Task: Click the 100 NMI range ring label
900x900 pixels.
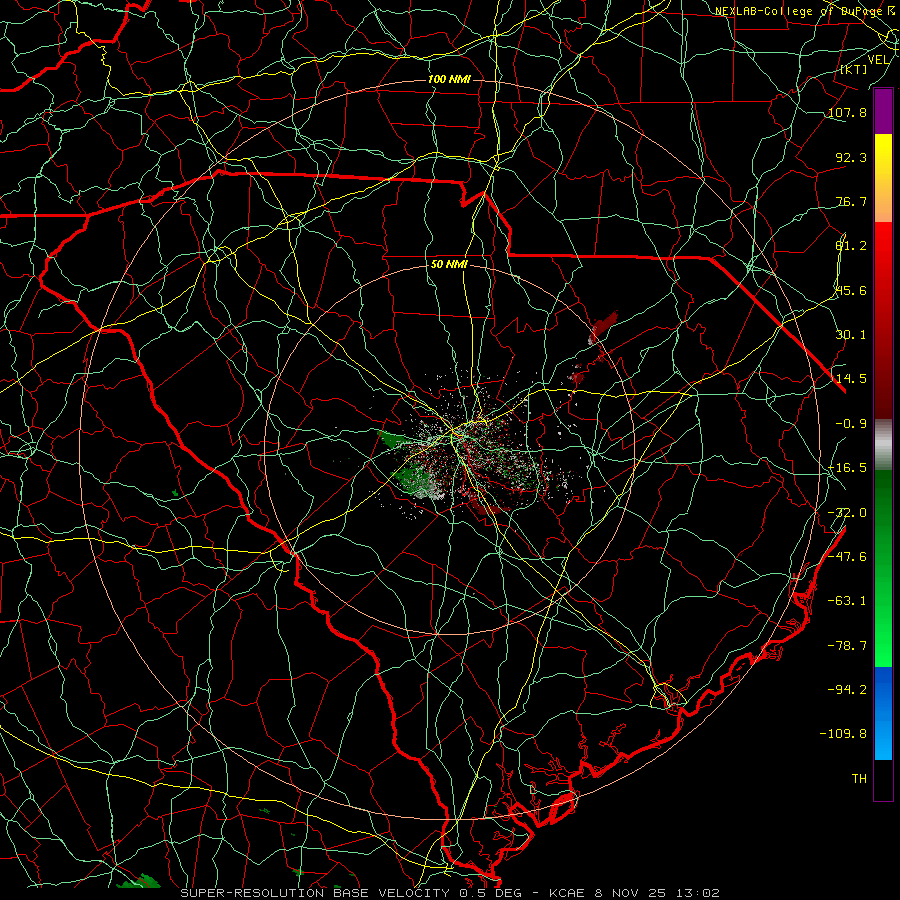Action: pyautogui.click(x=449, y=79)
